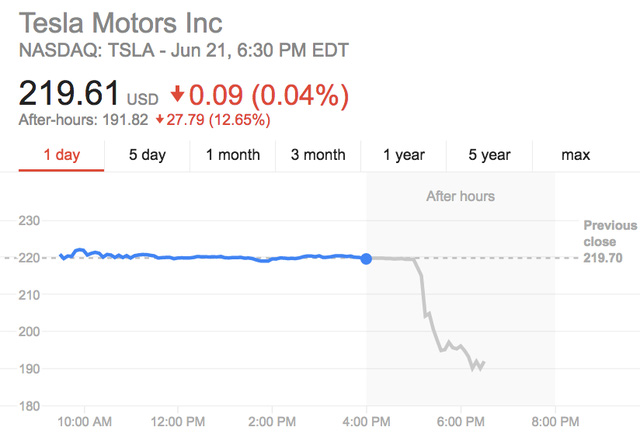The width and height of the screenshot is (640, 434).
Task: Click the 8:00 PM time axis label
Action: point(555,420)
